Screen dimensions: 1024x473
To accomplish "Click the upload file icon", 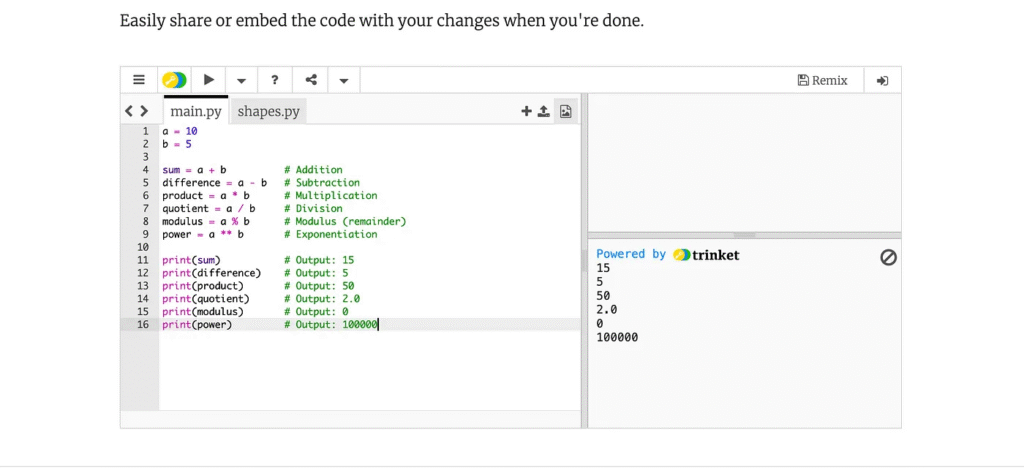I will click(x=543, y=112).
